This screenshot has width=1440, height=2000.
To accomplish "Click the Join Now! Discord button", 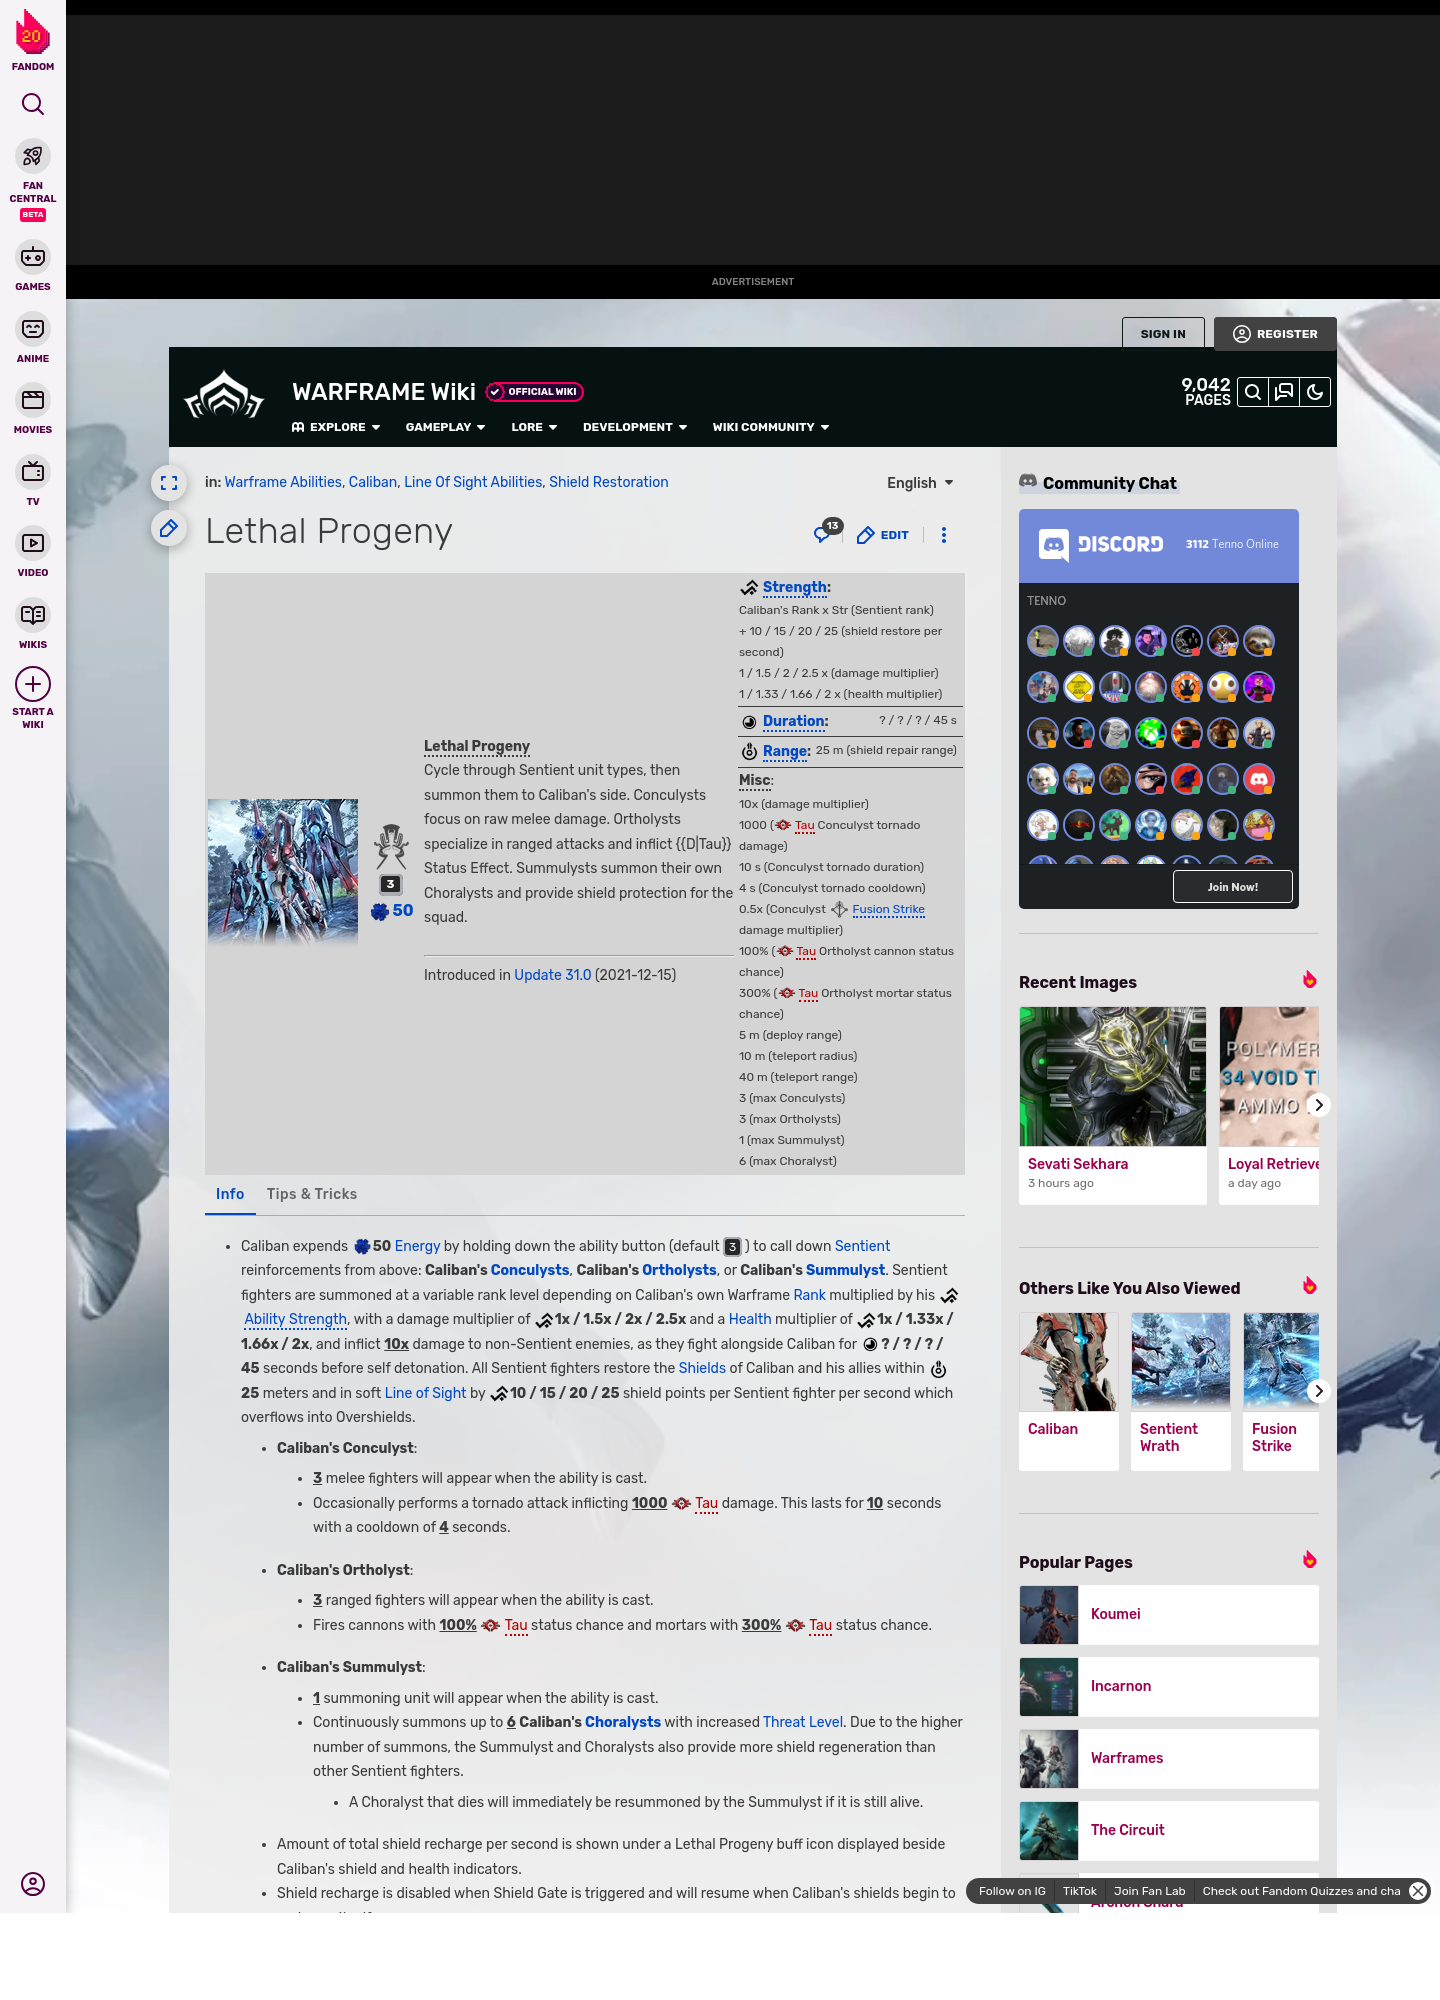I will pyautogui.click(x=1233, y=887).
